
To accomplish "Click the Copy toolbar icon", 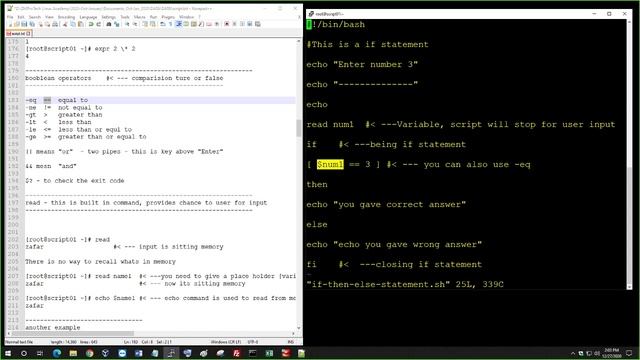I will pyautogui.click(x=73, y=24).
